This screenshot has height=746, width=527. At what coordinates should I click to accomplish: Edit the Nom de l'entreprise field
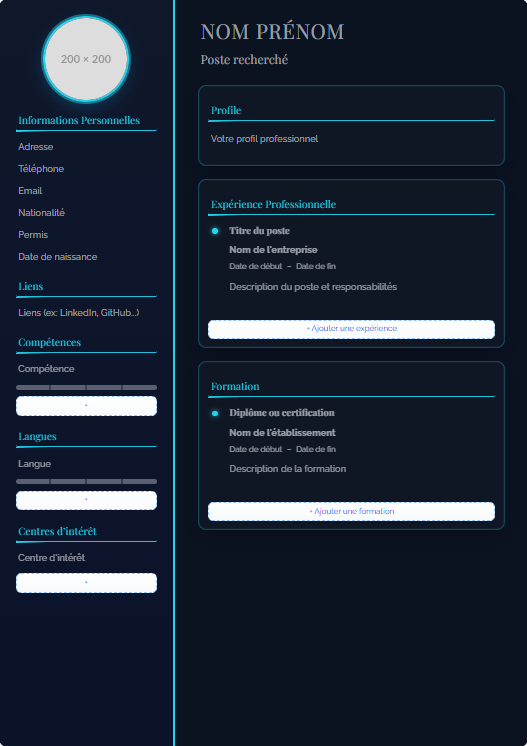click(273, 249)
